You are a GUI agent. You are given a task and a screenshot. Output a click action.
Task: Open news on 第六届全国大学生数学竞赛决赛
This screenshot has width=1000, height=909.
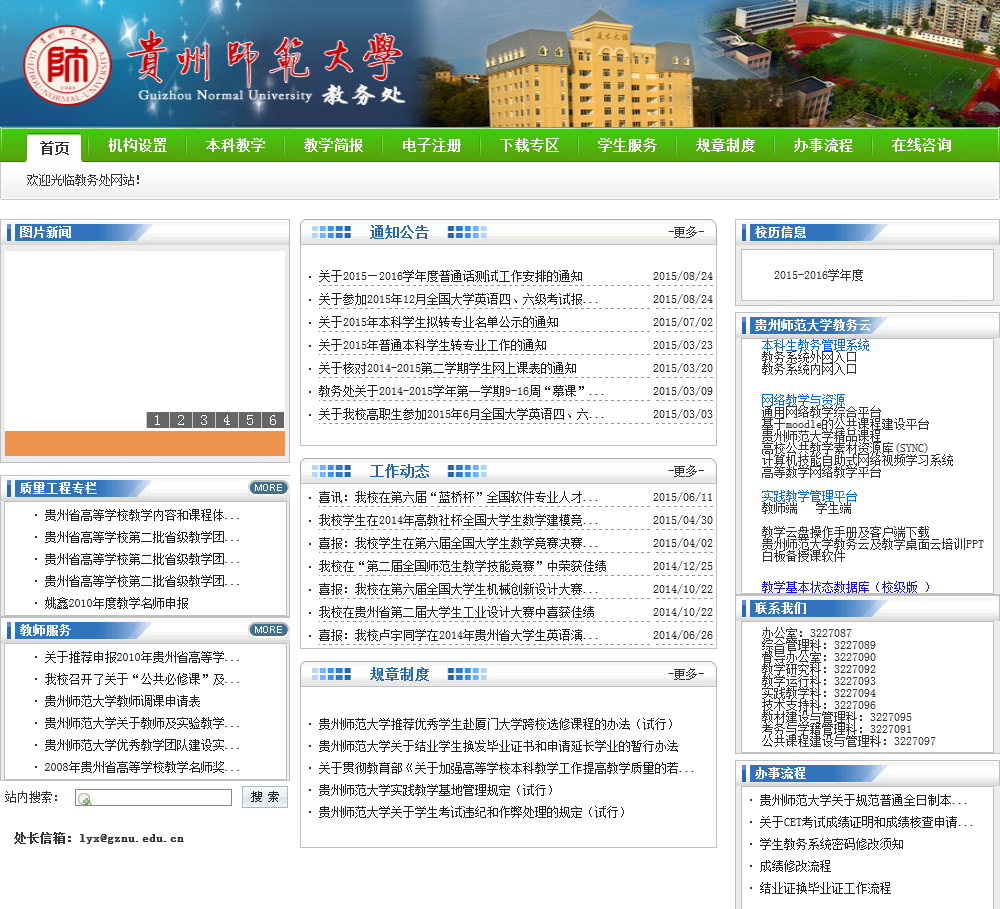coord(458,543)
